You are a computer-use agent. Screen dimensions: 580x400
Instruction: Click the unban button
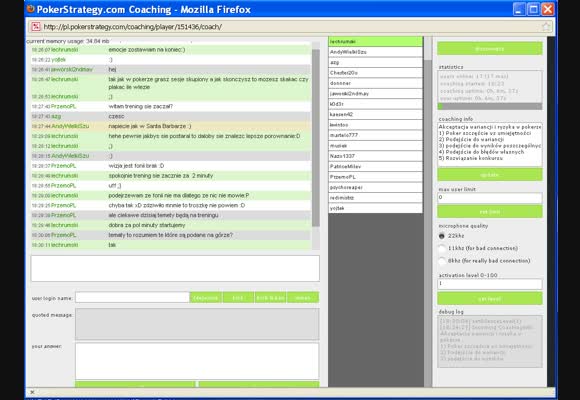click(x=303, y=298)
